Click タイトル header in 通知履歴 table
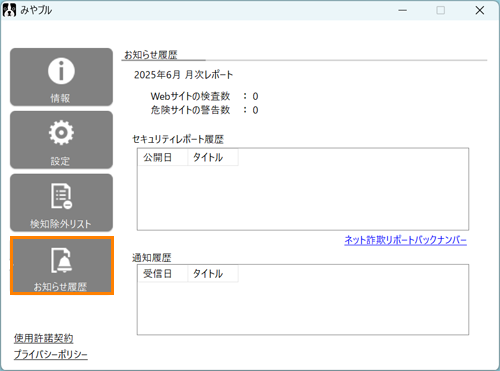This screenshot has height=371, width=500. pyautogui.click(x=213, y=274)
